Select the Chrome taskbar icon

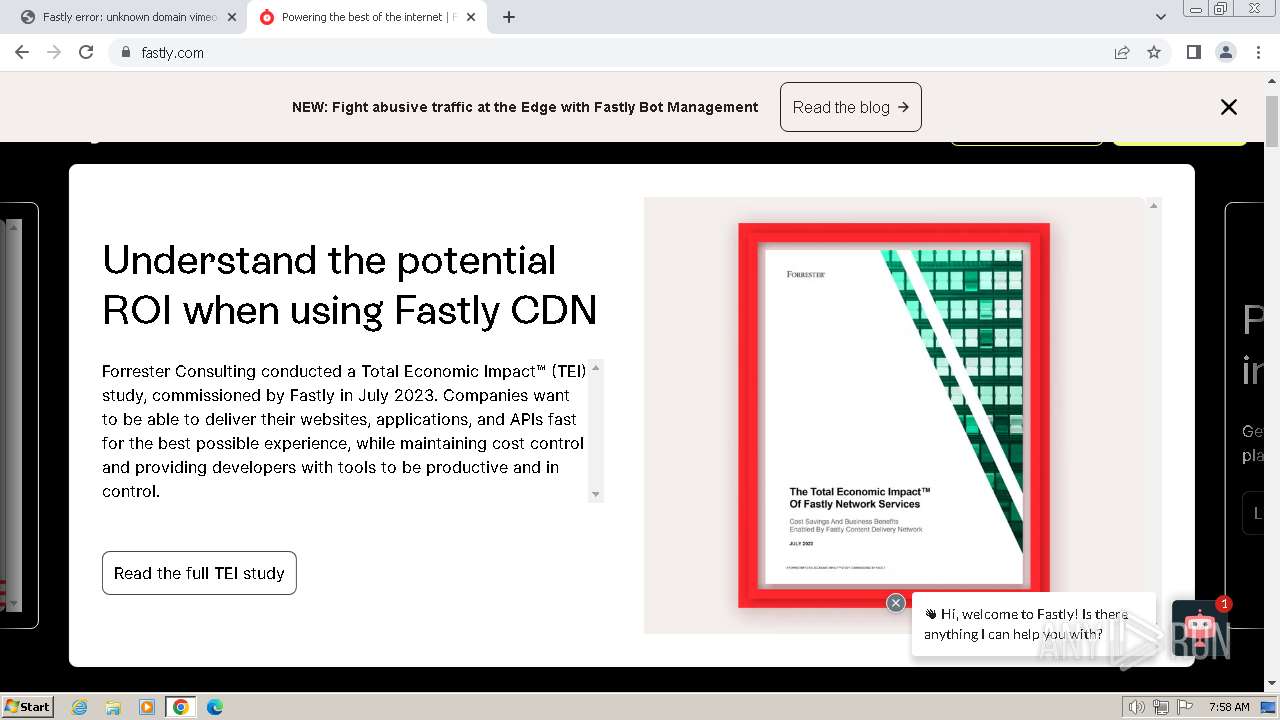click(x=181, y=707)
